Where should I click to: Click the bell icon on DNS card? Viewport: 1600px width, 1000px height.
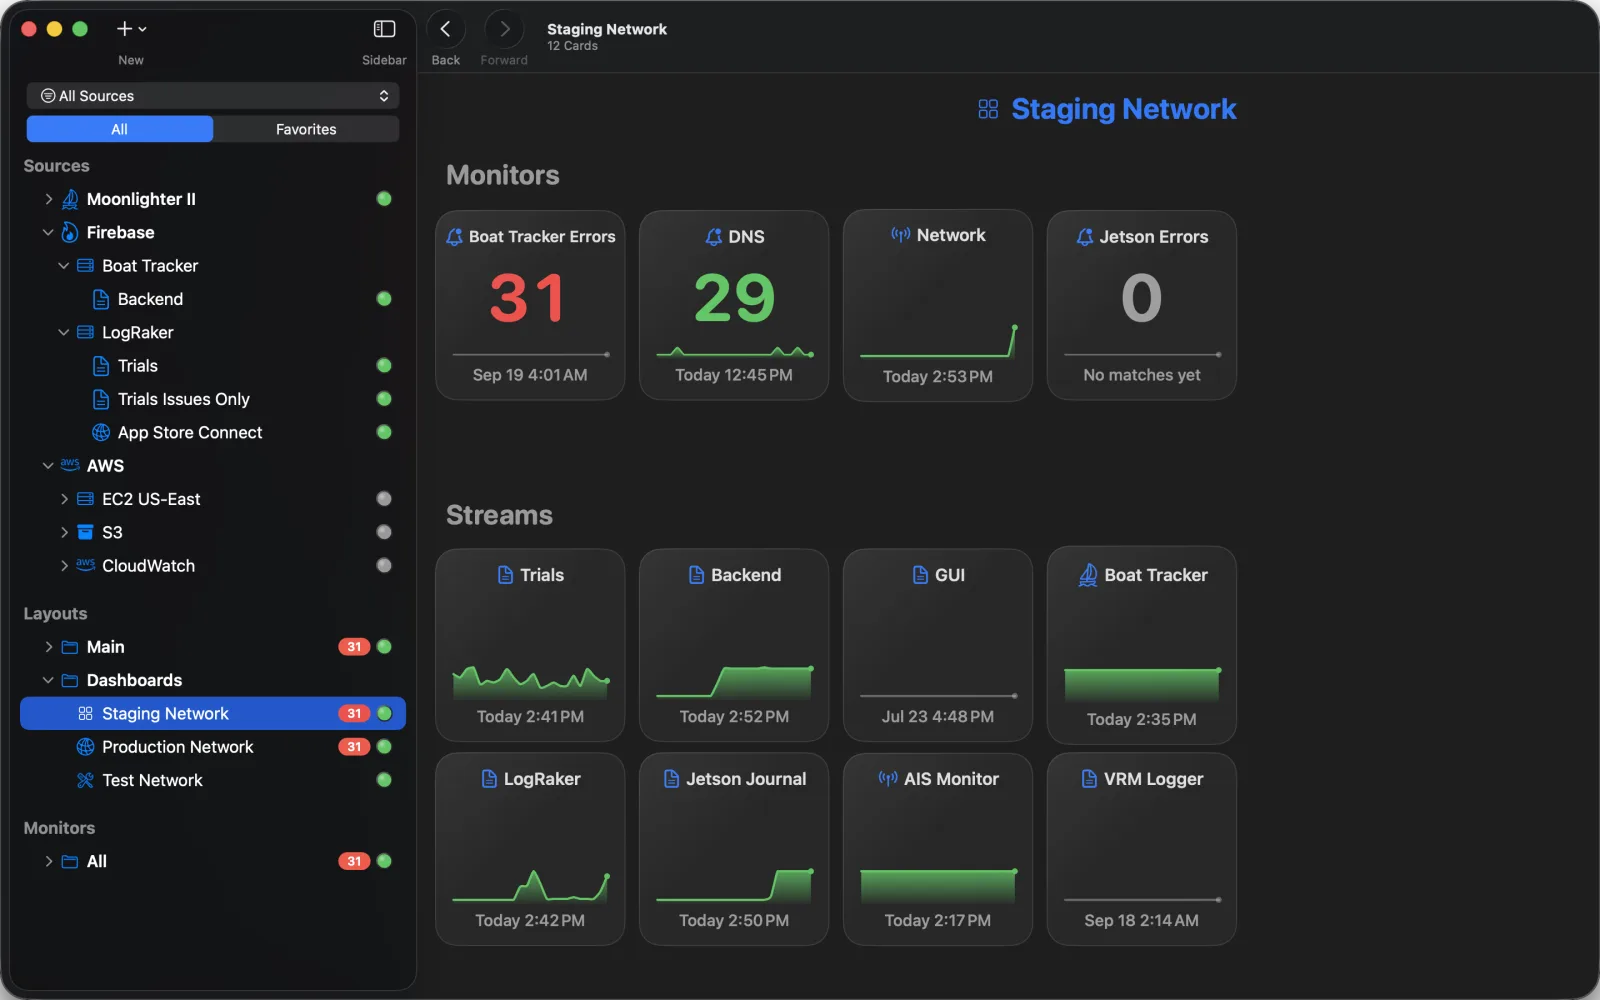713,237
